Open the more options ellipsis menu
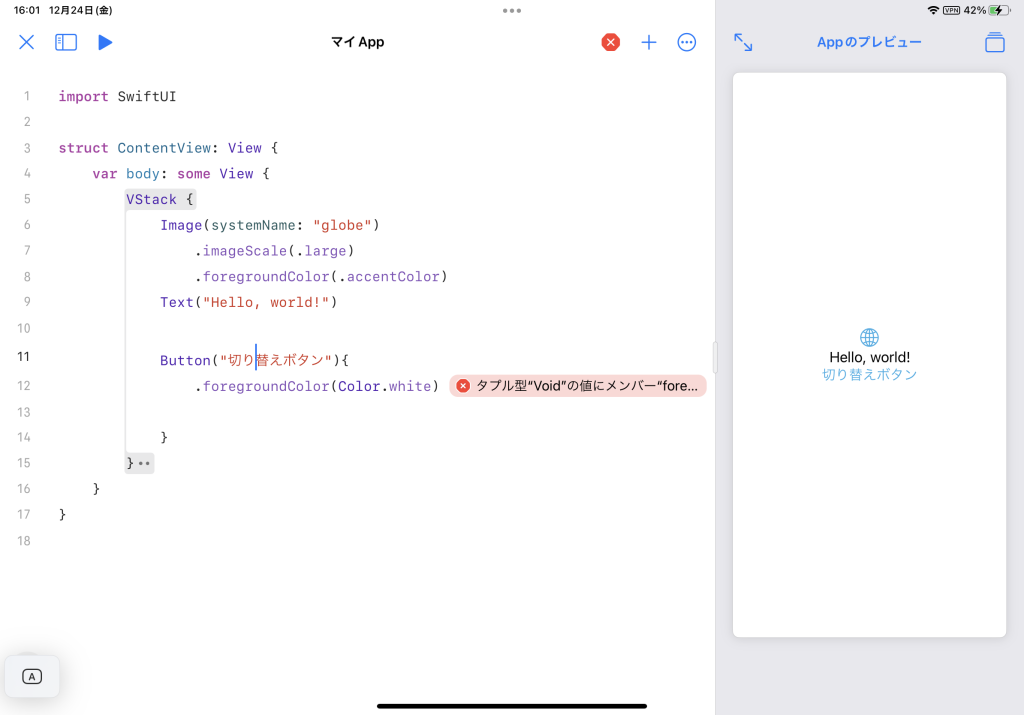 click(x=687, y=42)
